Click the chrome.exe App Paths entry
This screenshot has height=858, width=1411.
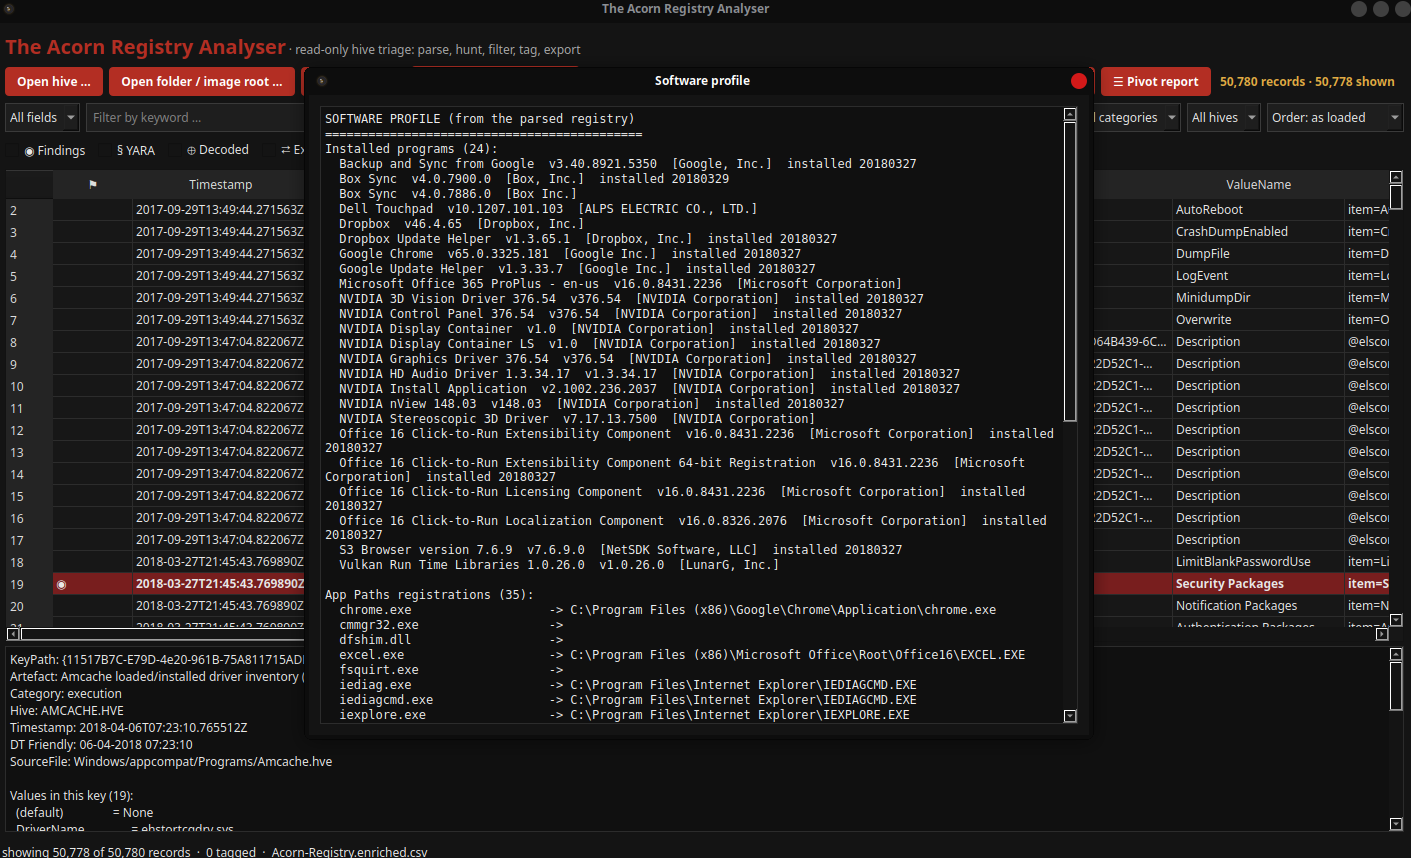(667, 610)
